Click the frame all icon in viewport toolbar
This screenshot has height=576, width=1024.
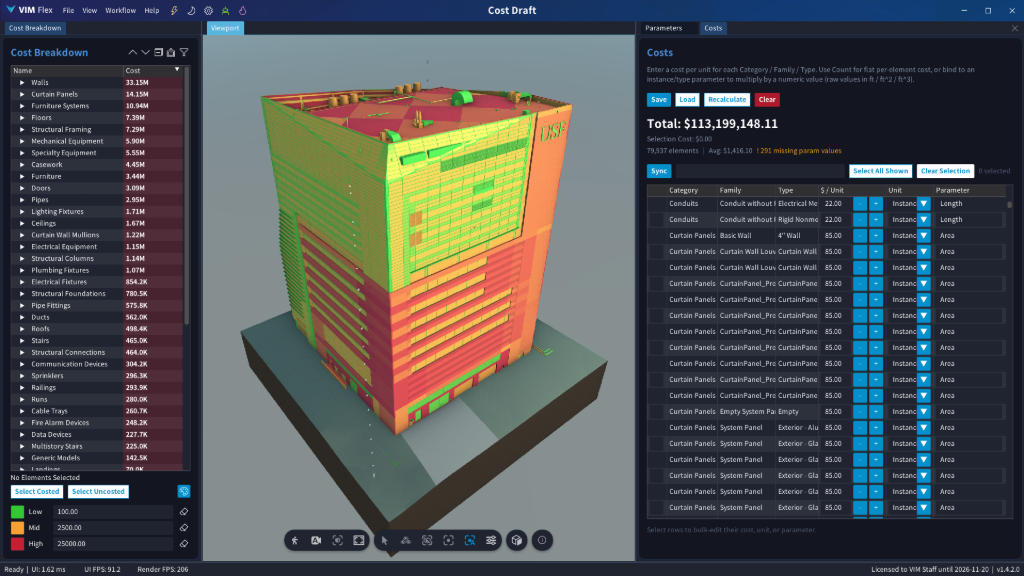coord(359,540)
